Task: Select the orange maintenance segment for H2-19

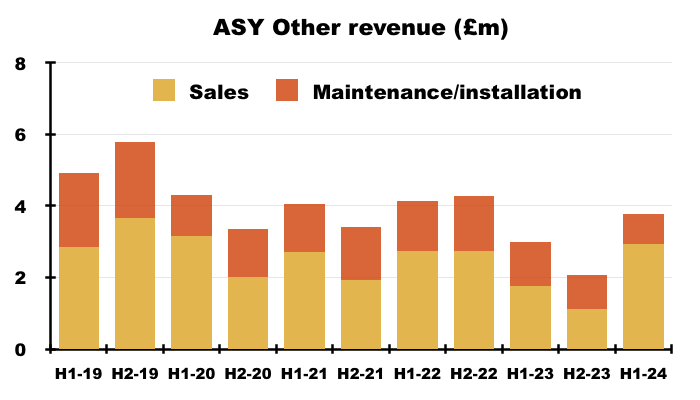Action: point(135,180)
